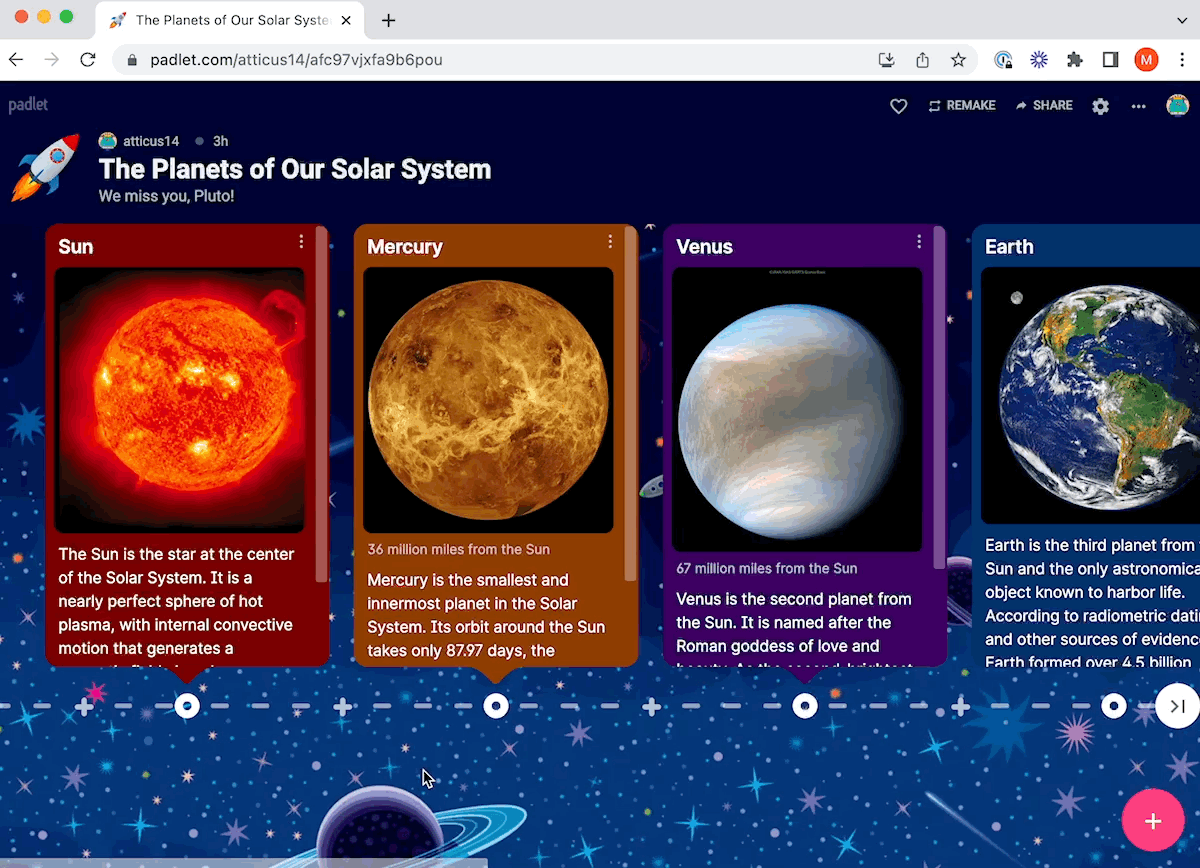Viewport: 1200px width, 868px height.
Task: Click the purple starburst extension icon
Action: (x=1039, y=60)
